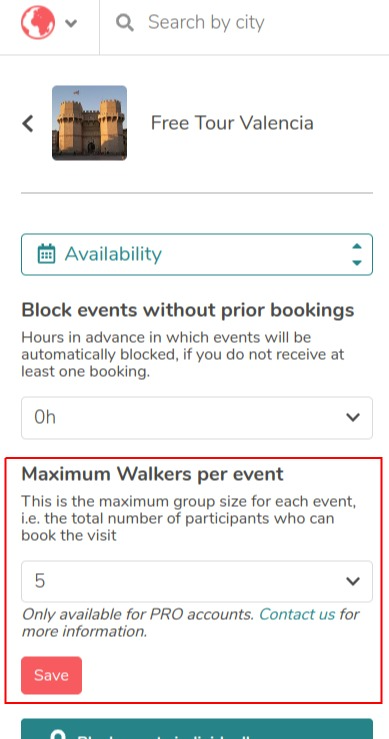This screenshot has width=389, height=739.
Task: Click the Free Tour Valencia title
Action: click(x=232, y=123)
